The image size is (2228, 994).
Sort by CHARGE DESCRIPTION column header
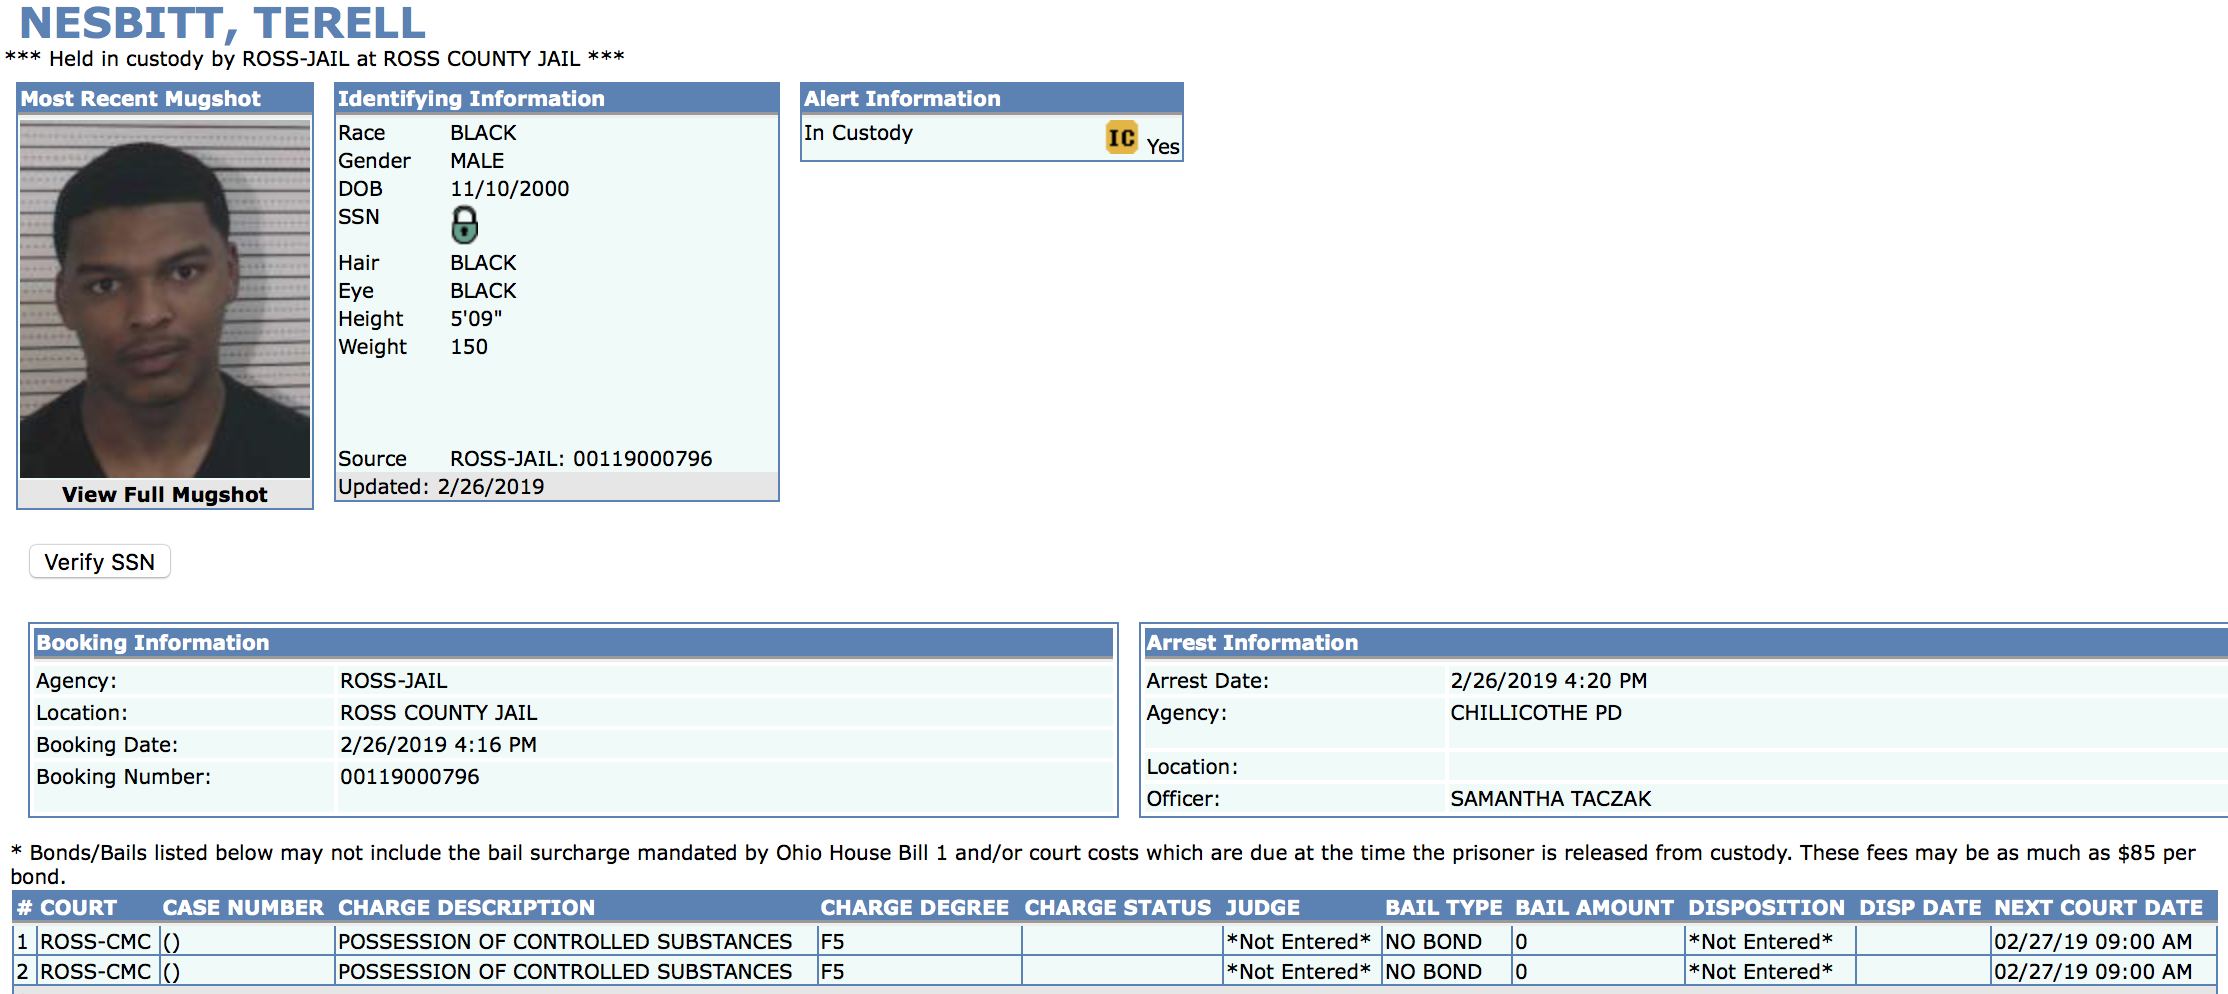[x=466, y=908]
